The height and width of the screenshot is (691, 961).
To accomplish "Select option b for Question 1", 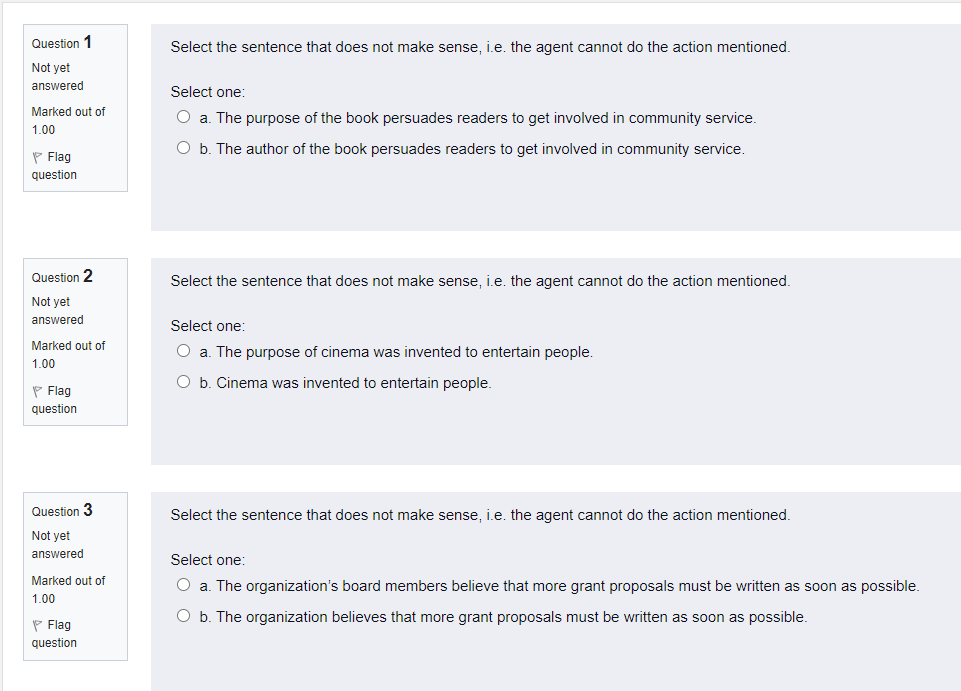I will [183, 147].
